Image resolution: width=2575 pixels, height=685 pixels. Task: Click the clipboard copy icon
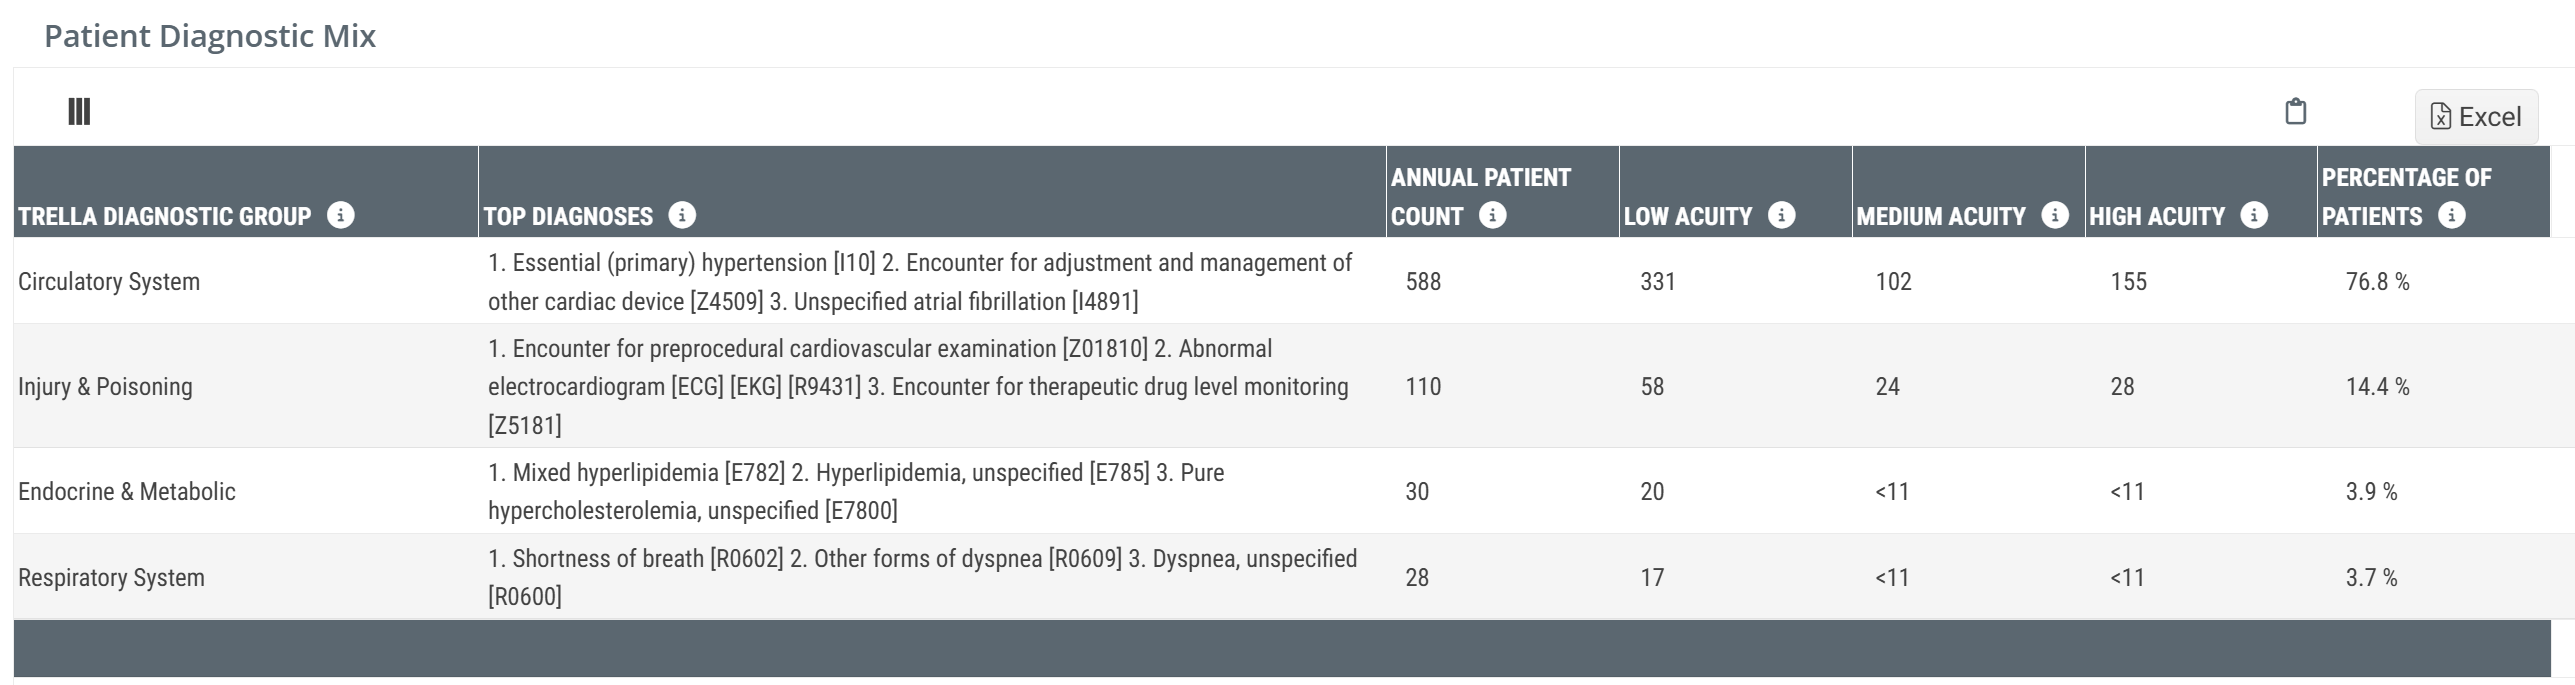coord(2296,111)
